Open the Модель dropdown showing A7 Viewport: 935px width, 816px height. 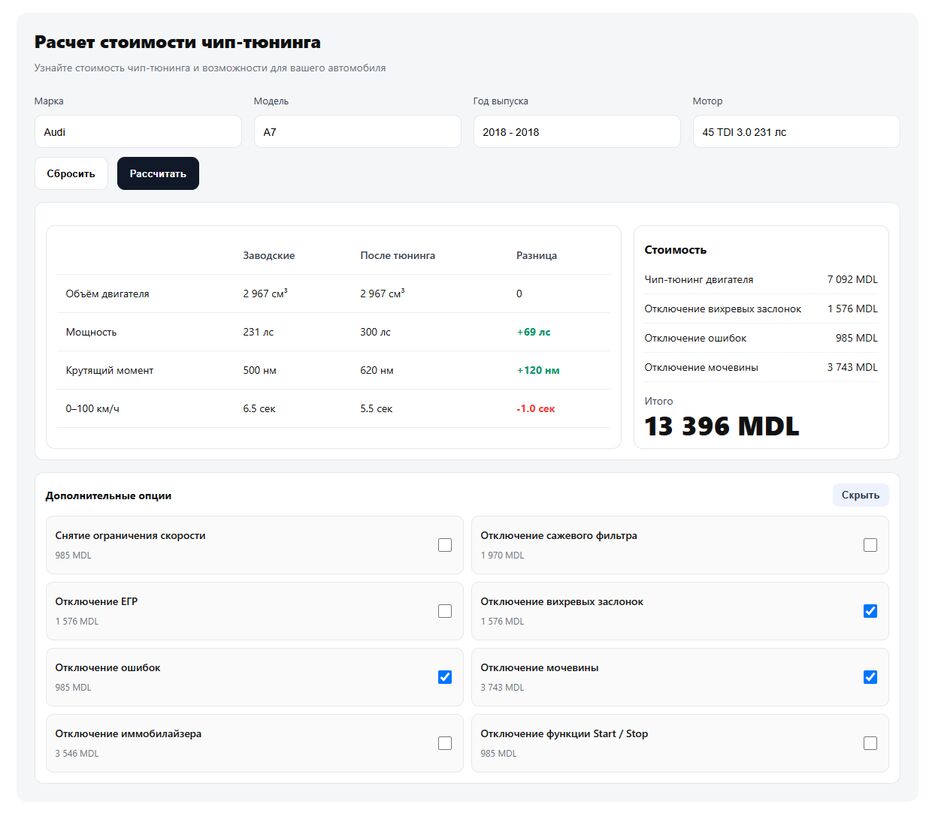pyautogui.click(x=357, y=132)
